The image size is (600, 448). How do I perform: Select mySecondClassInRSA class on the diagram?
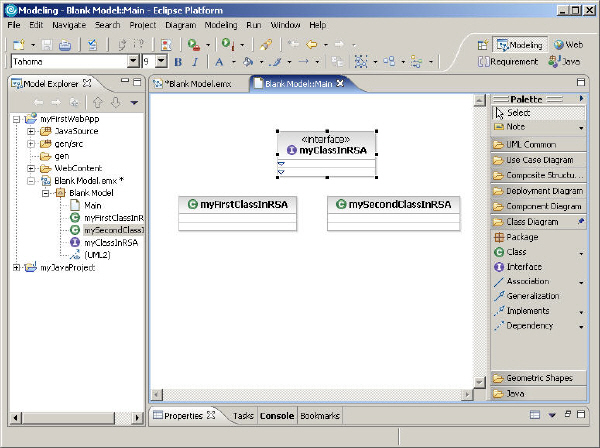[x=394, y=213]
